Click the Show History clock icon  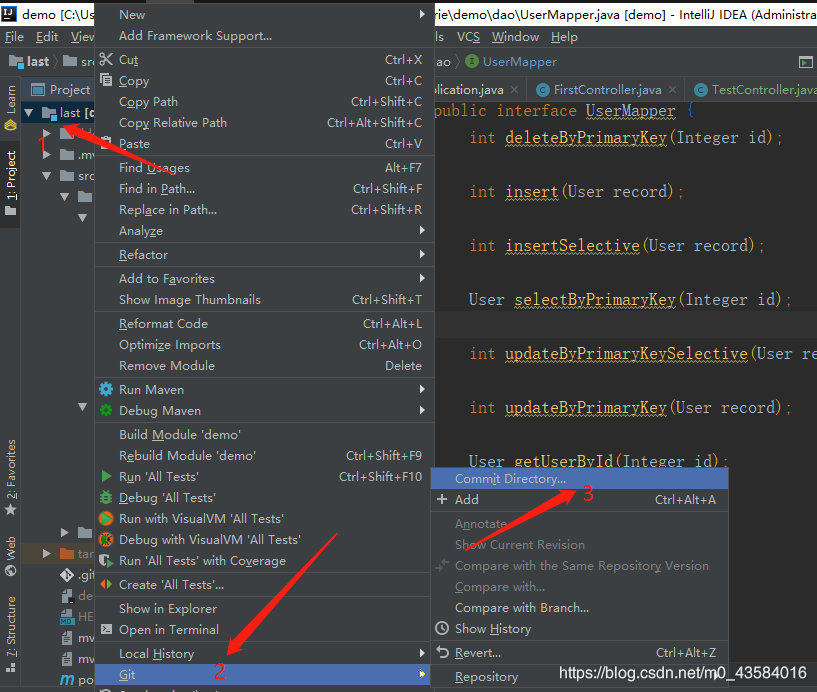(442, 628)
